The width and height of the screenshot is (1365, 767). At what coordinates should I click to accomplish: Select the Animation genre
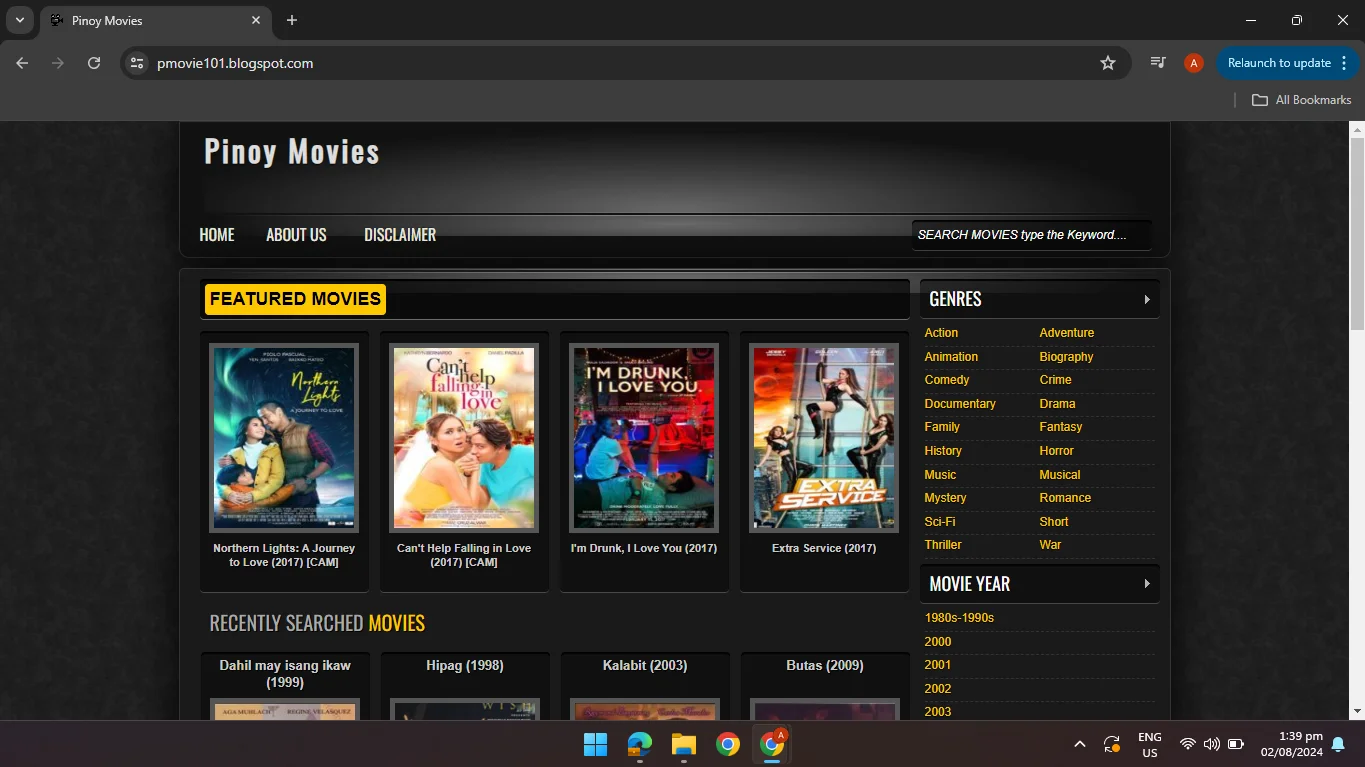point(951,357)
